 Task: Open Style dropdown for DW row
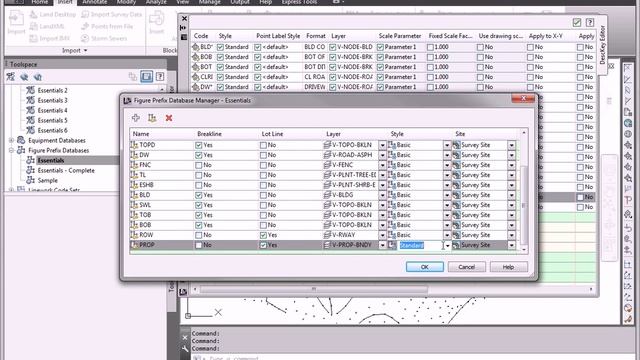[x=447, y=155]
